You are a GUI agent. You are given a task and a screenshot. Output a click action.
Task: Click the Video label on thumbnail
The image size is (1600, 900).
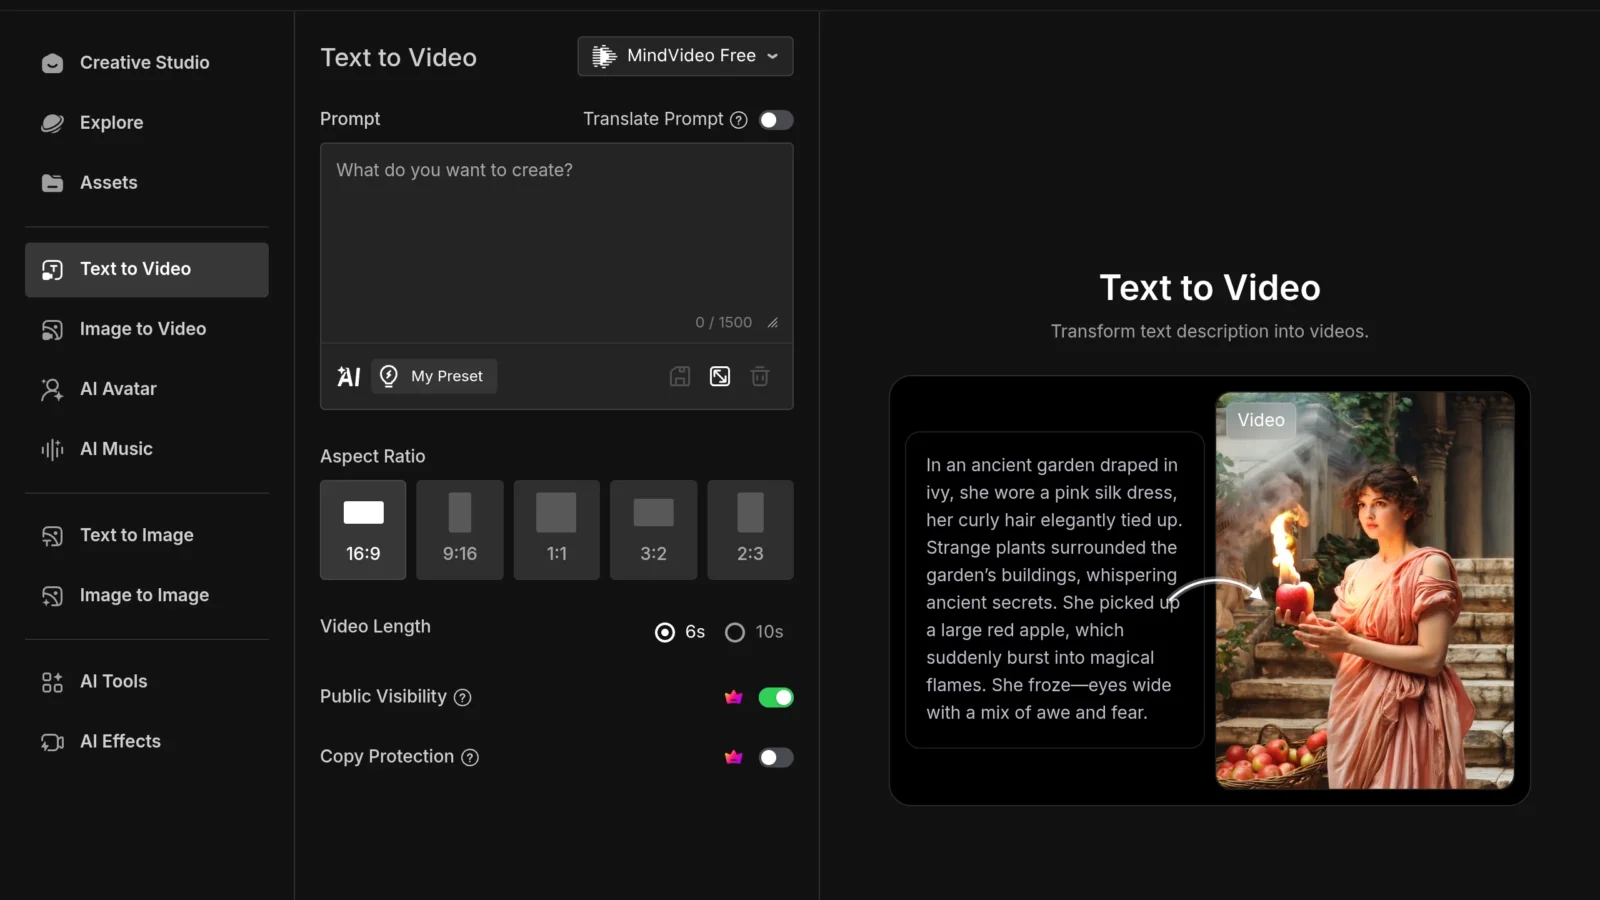coord(1261,420)
